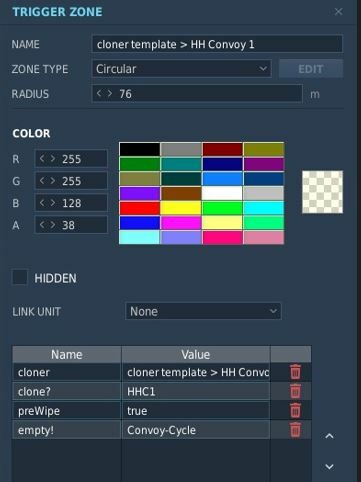Pick the cyan color swatch

pyautogui.click(x=264, y=208)
